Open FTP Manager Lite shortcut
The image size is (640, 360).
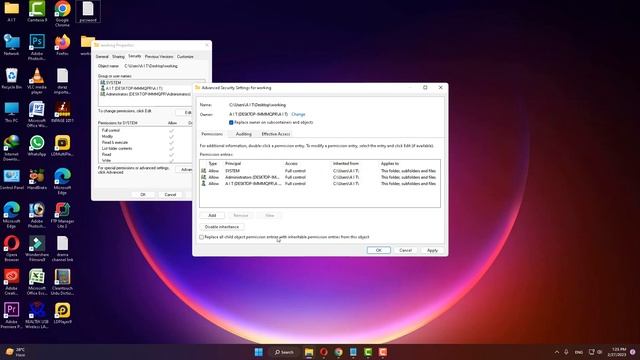tap(62, 215)
